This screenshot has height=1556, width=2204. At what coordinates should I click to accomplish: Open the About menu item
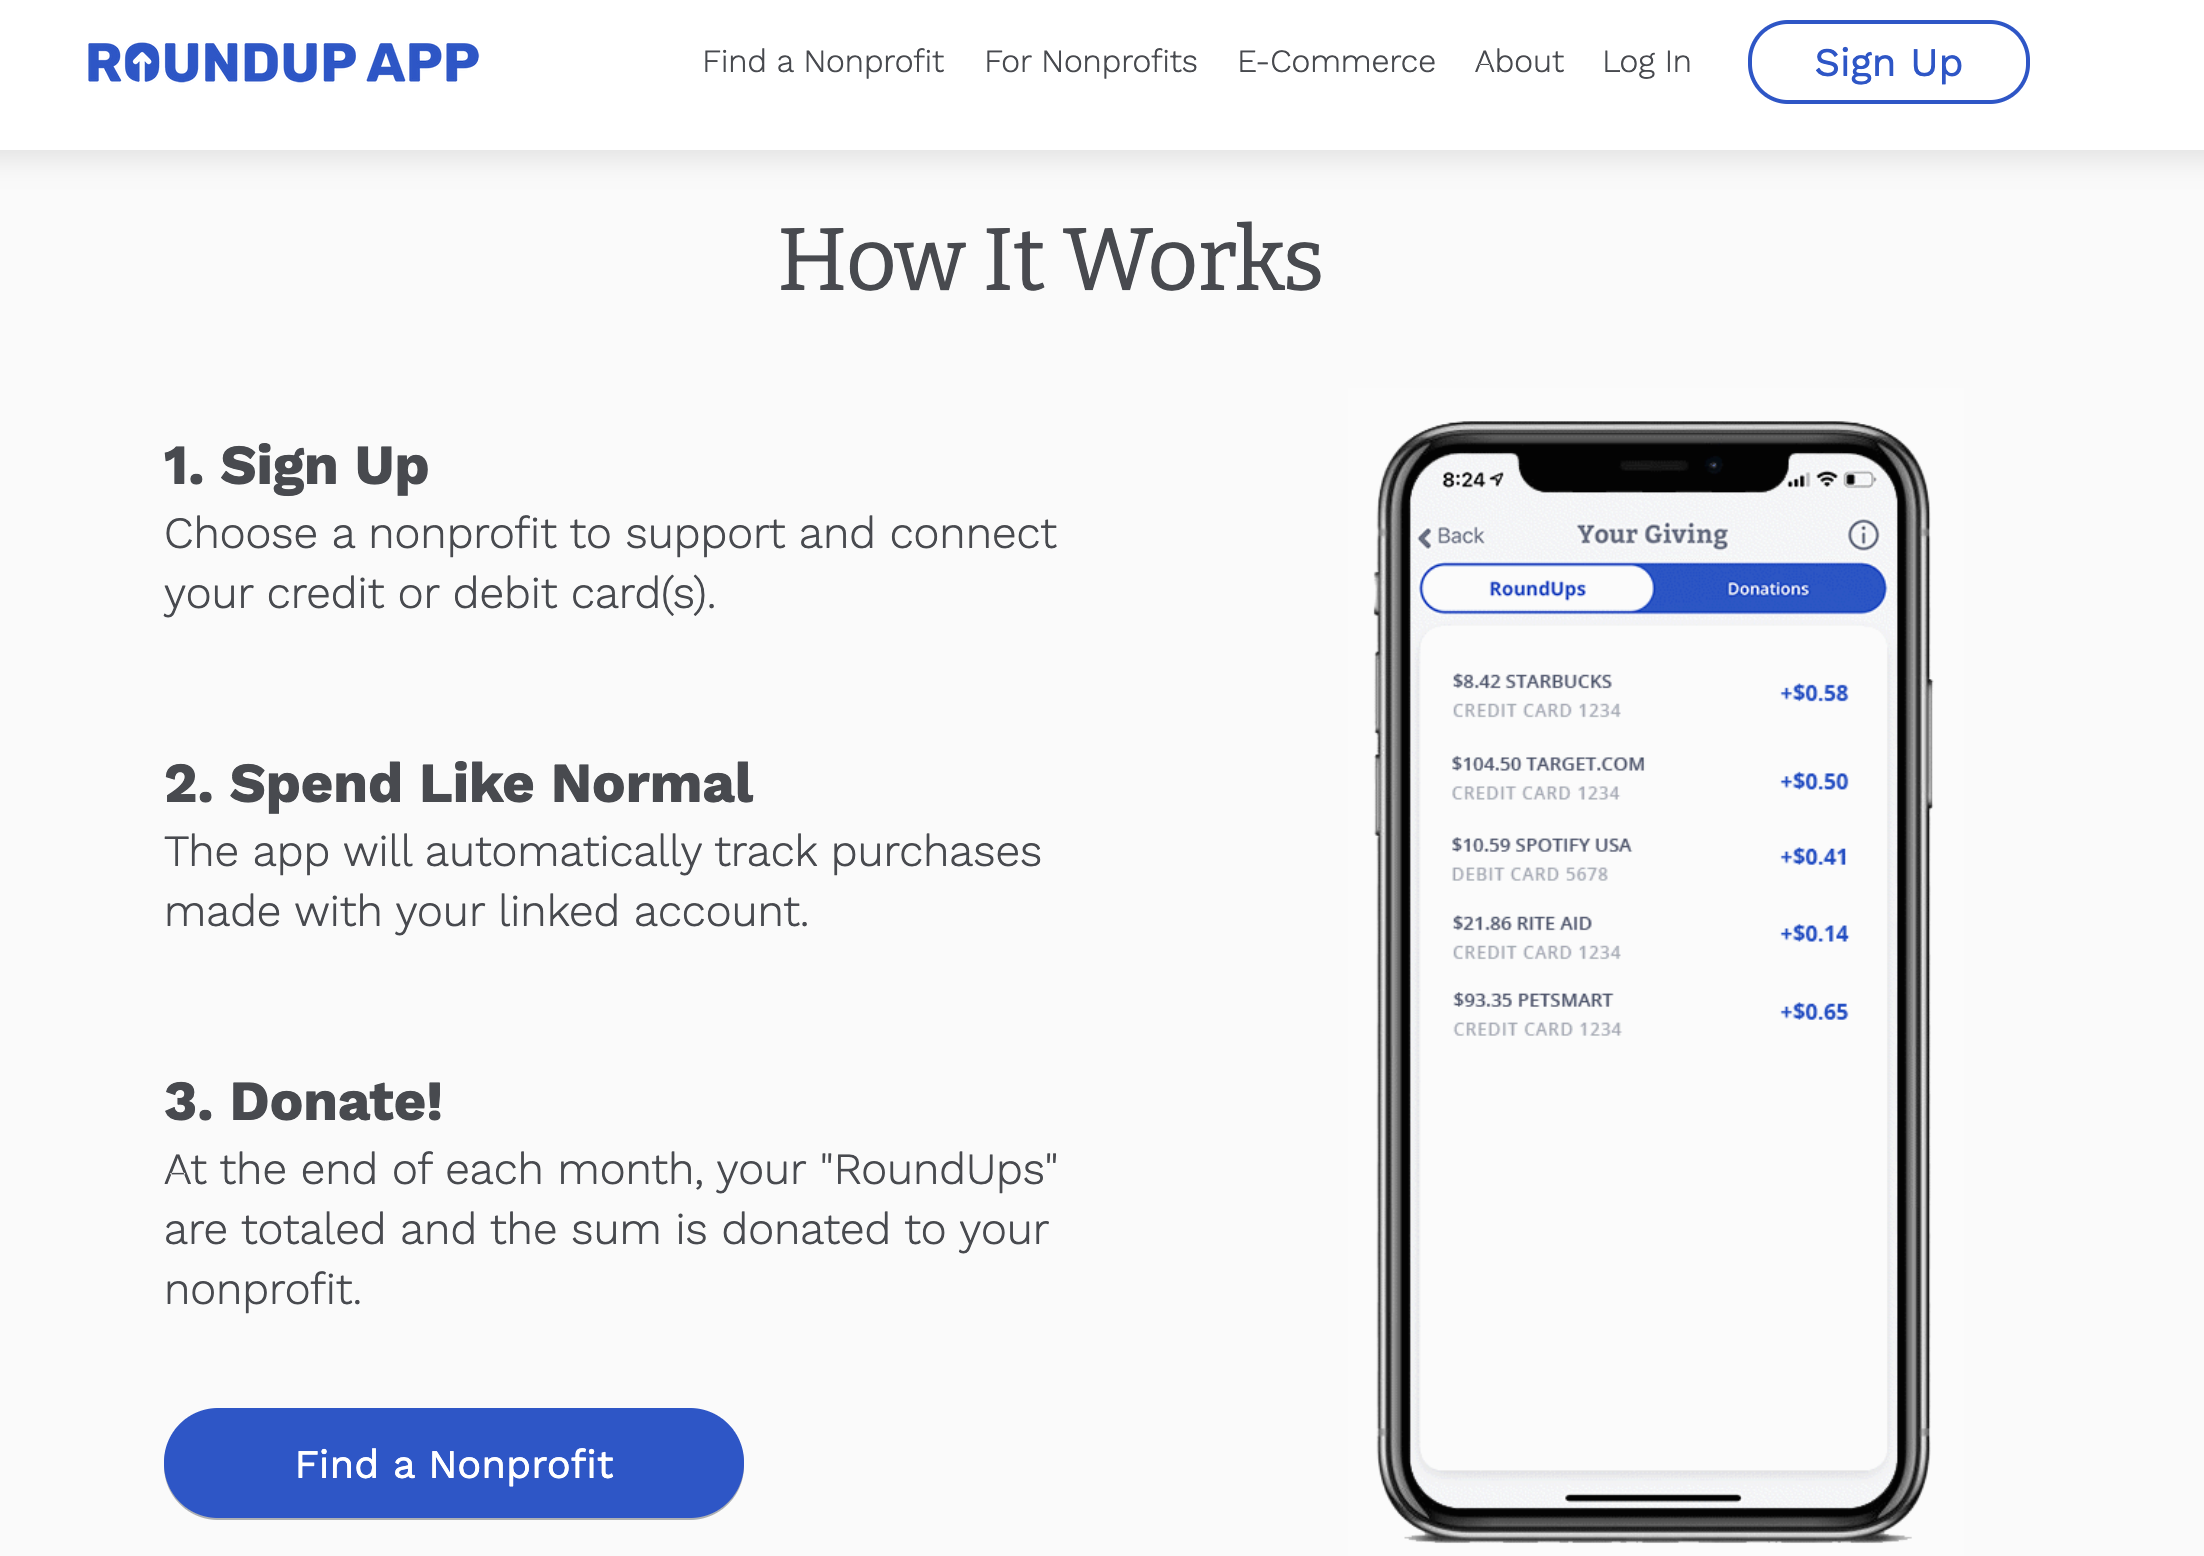[1517, 62]
